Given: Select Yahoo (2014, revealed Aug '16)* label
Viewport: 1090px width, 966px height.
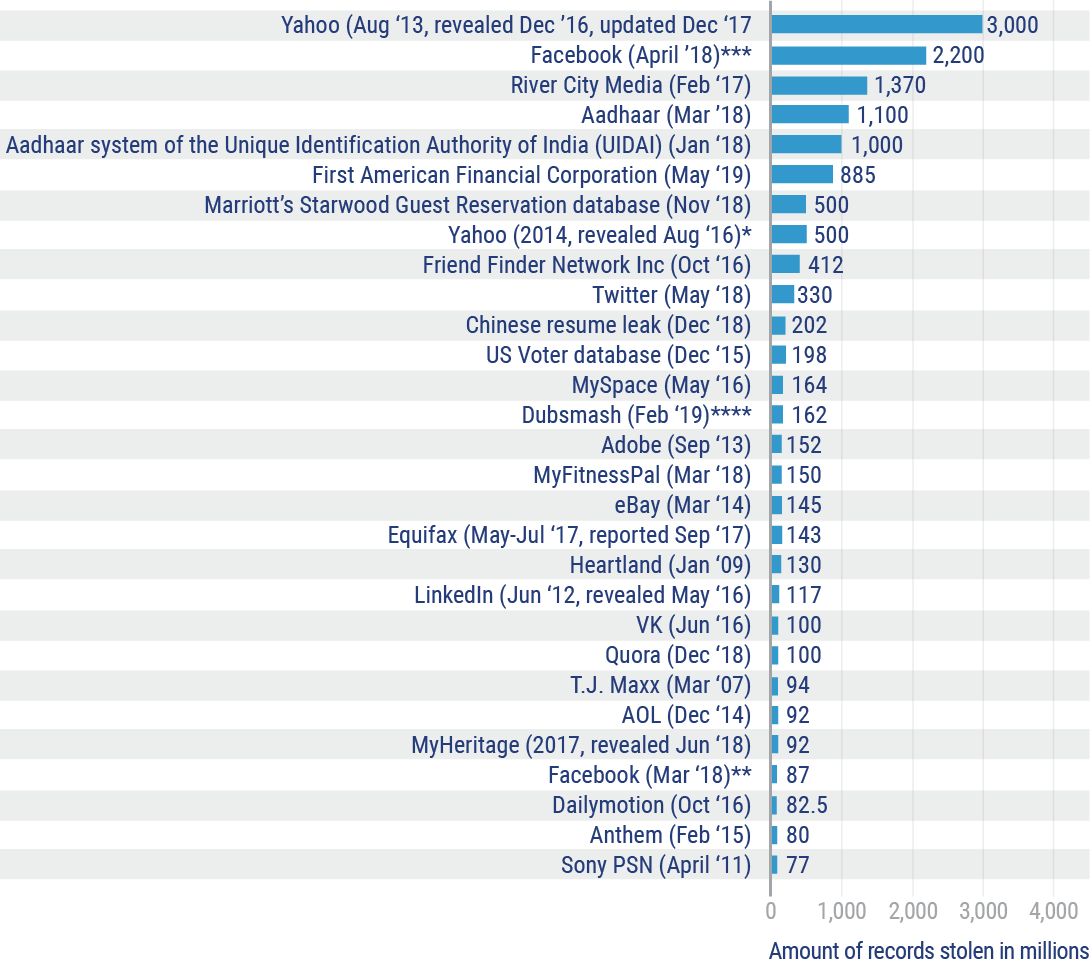Looking at the screenshot, I should pos(600,235).
